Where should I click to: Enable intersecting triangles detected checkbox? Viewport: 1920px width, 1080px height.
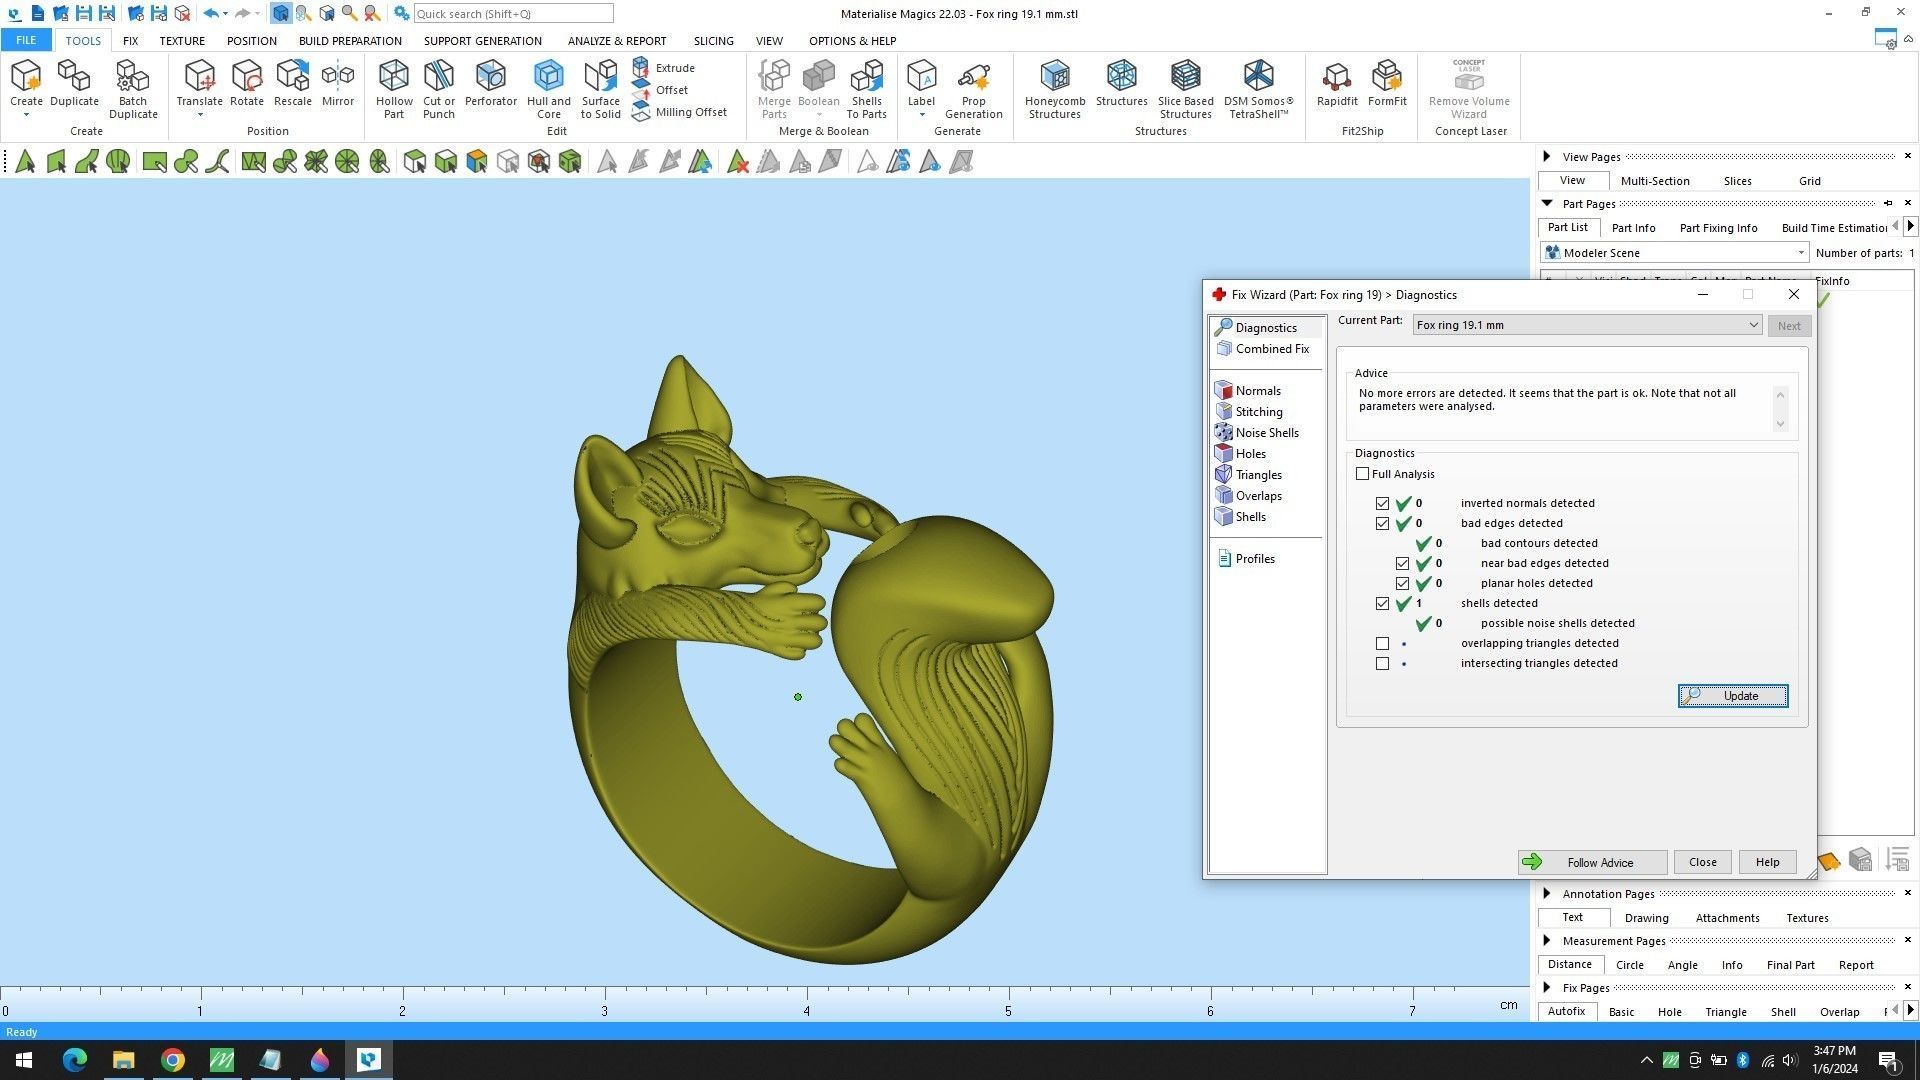pos(1382,663)
